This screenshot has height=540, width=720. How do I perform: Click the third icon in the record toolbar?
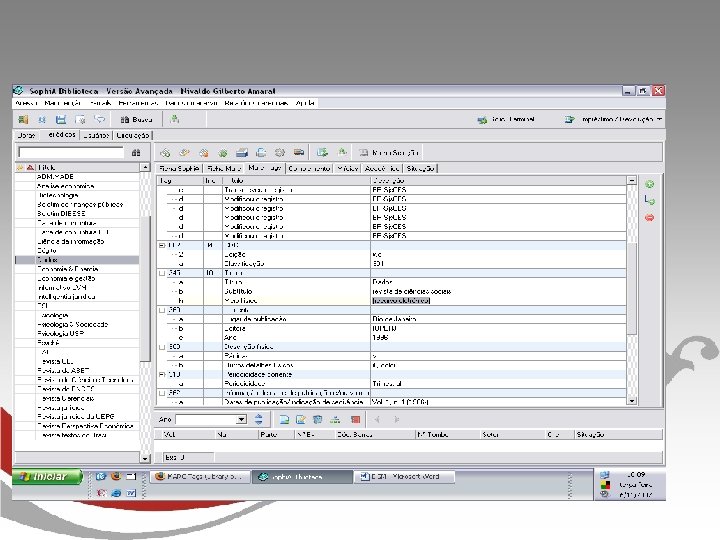point(203,152)
